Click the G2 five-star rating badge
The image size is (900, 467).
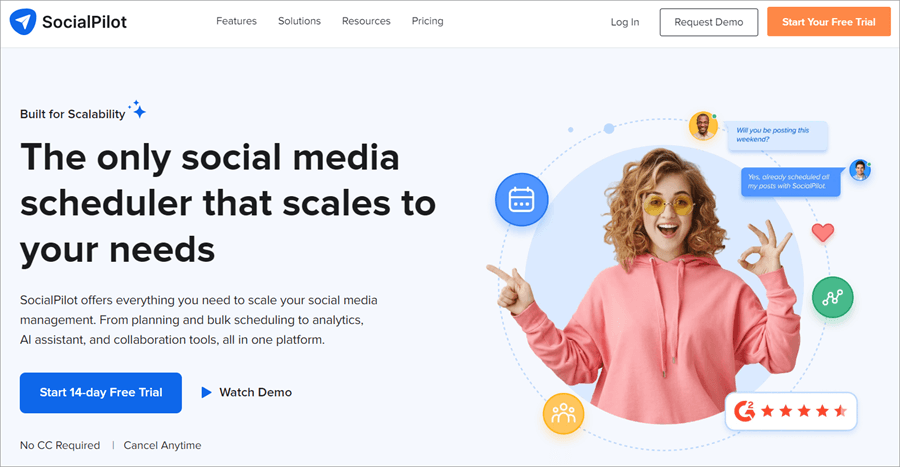click(x=791, y=411)
